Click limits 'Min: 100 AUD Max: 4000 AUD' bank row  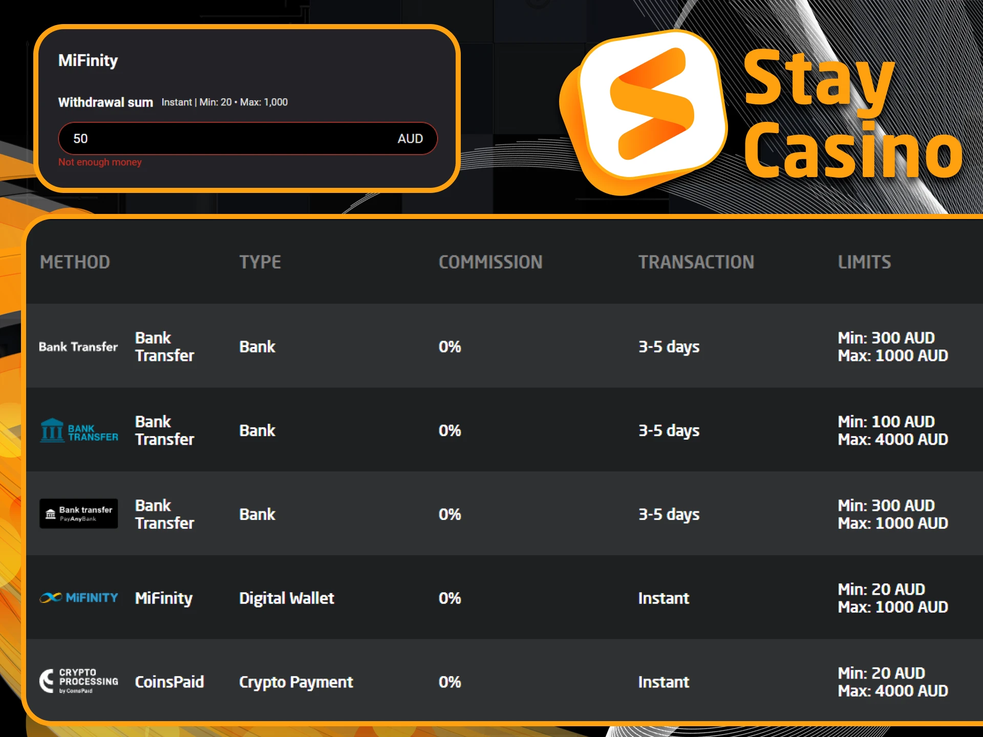click(893, 431)
